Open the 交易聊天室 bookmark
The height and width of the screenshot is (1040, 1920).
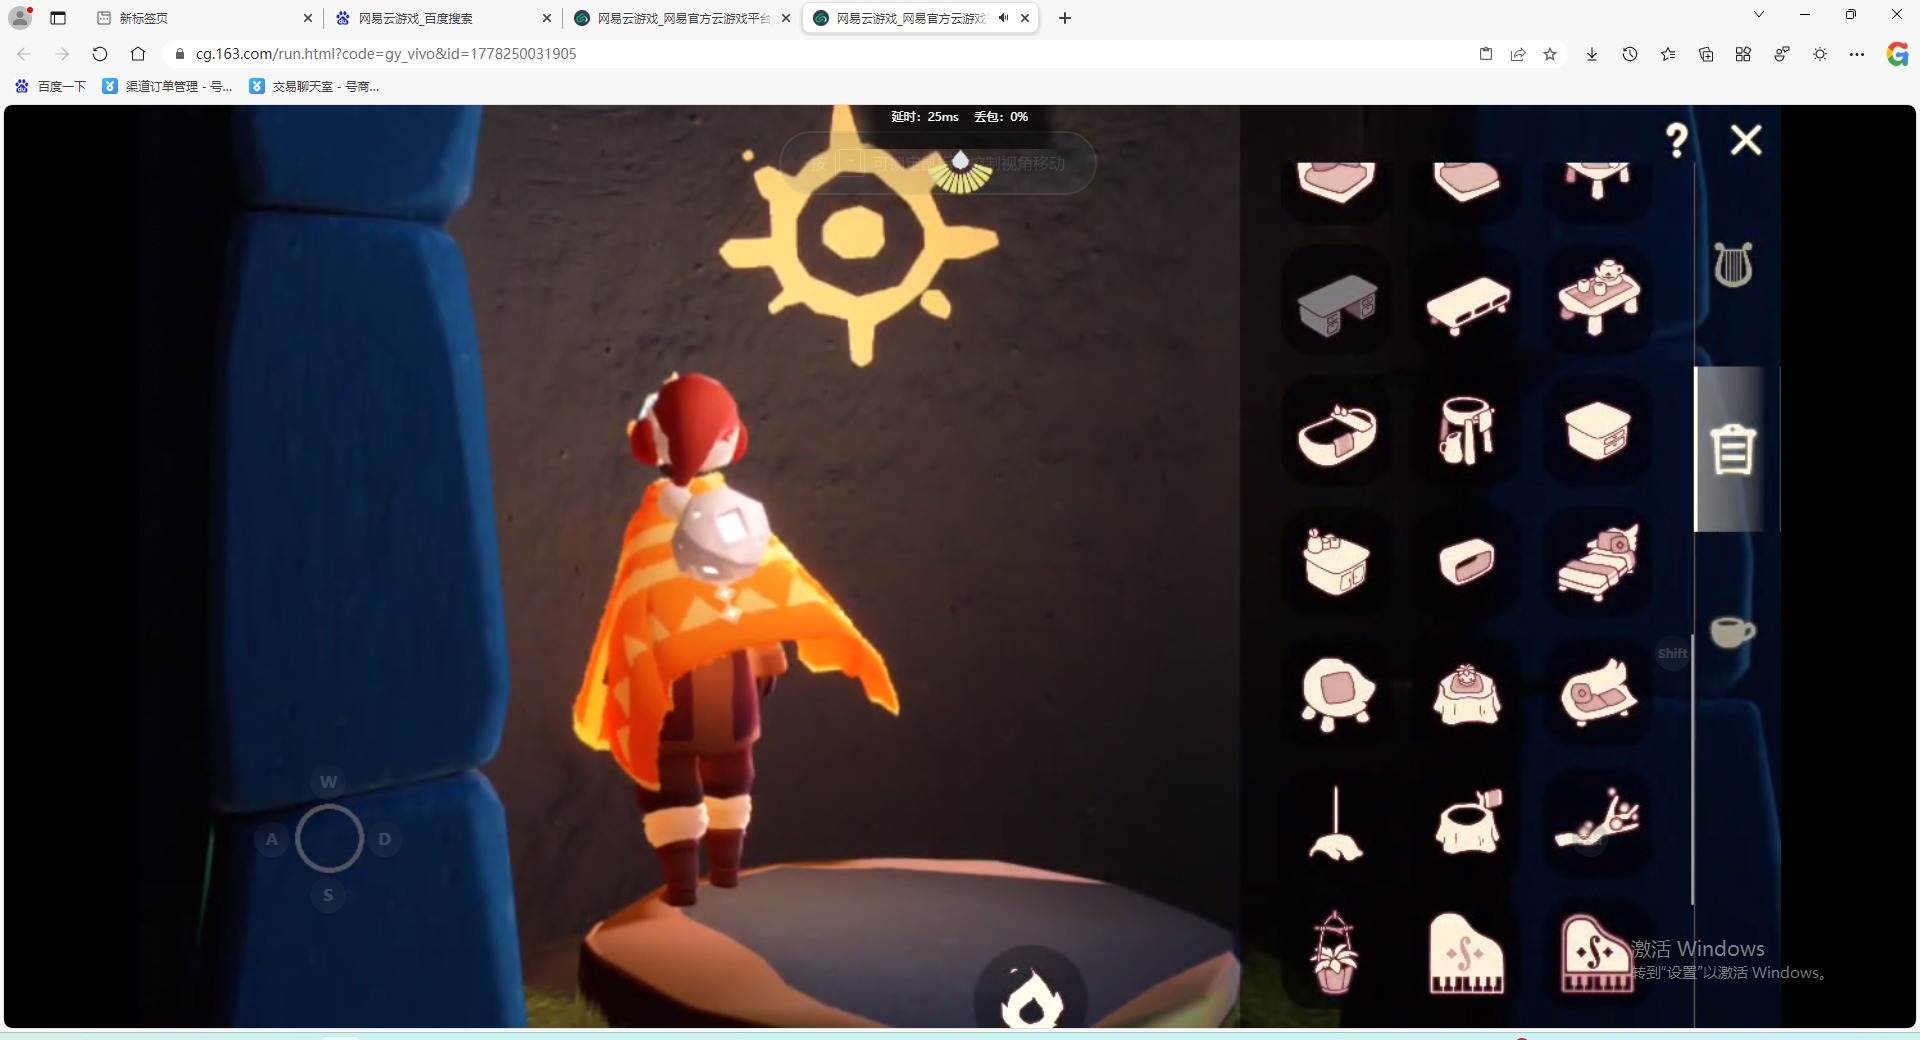(314, 86)
